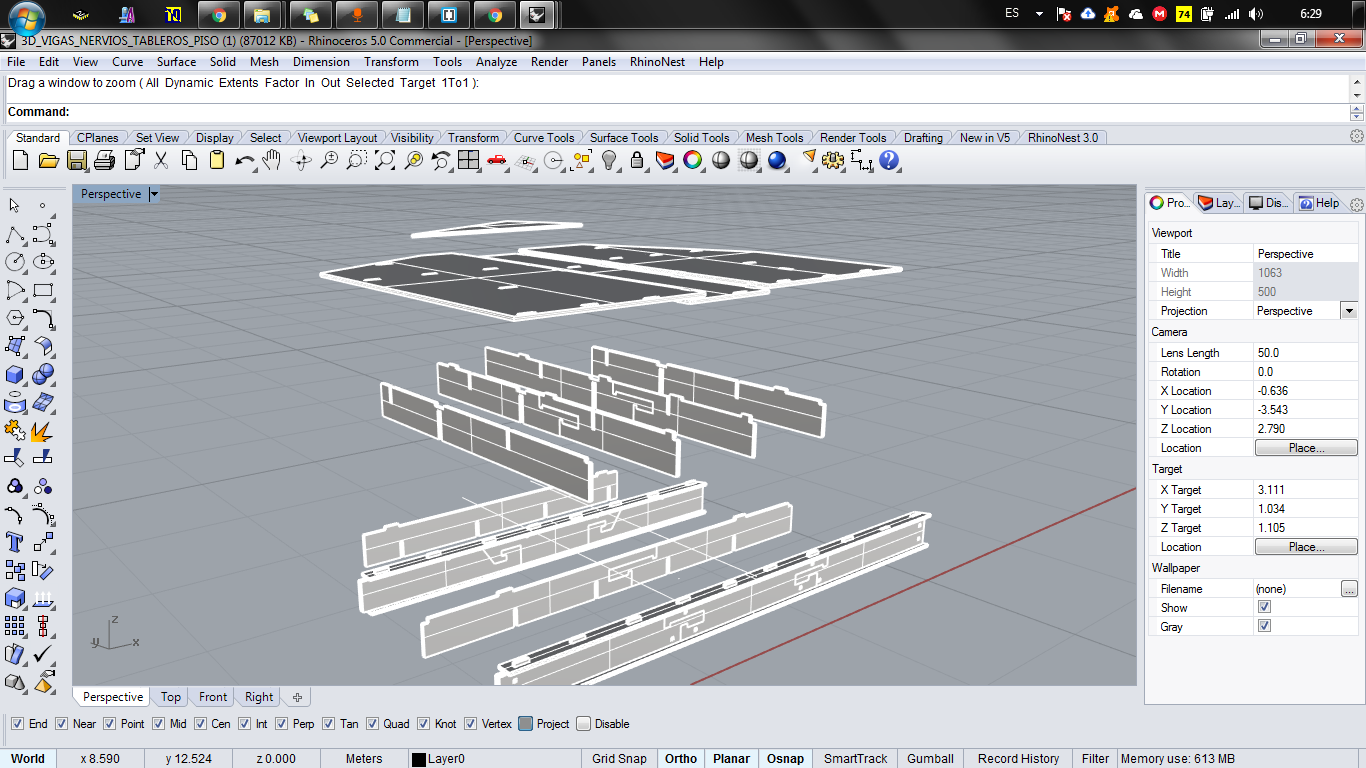Click the Target Location Place button
This screenshot has width=1366, height=768.
click(1306, 547)
